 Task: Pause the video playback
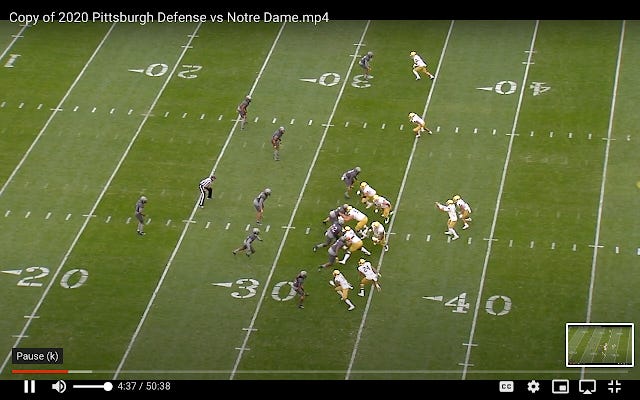tap(29, 386)
